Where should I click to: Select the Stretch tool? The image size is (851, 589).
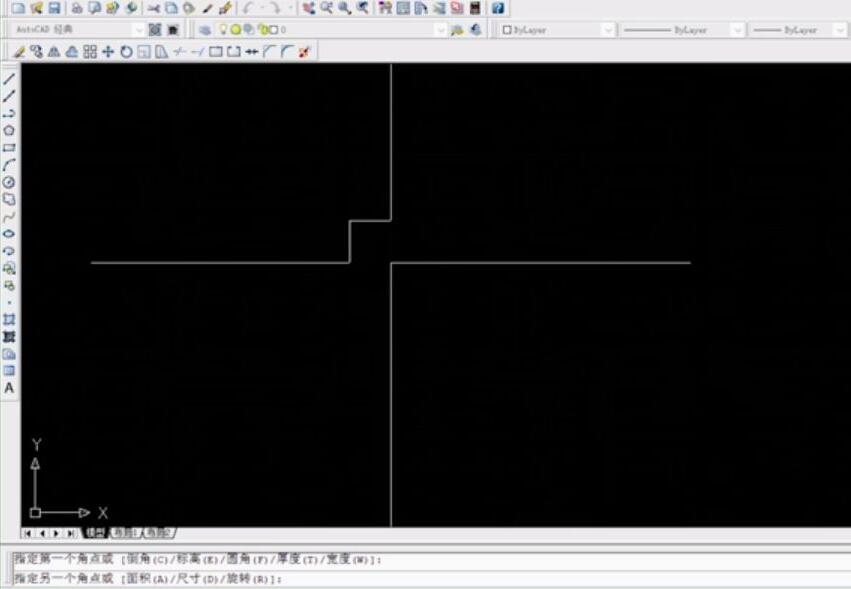(x=162, y=52)
